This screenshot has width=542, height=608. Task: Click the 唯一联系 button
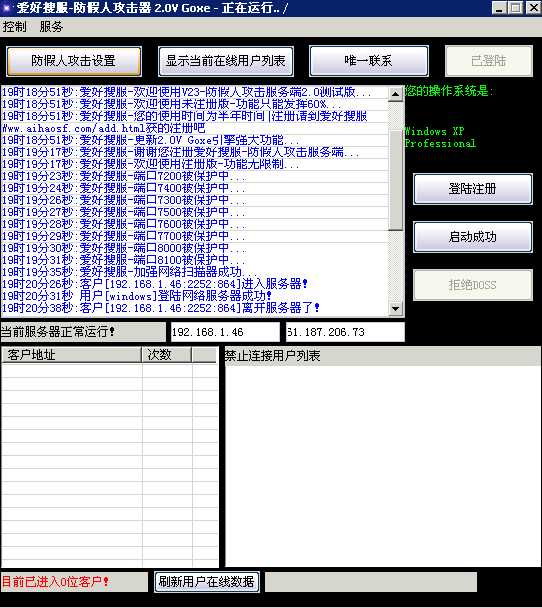click(368, 61)
